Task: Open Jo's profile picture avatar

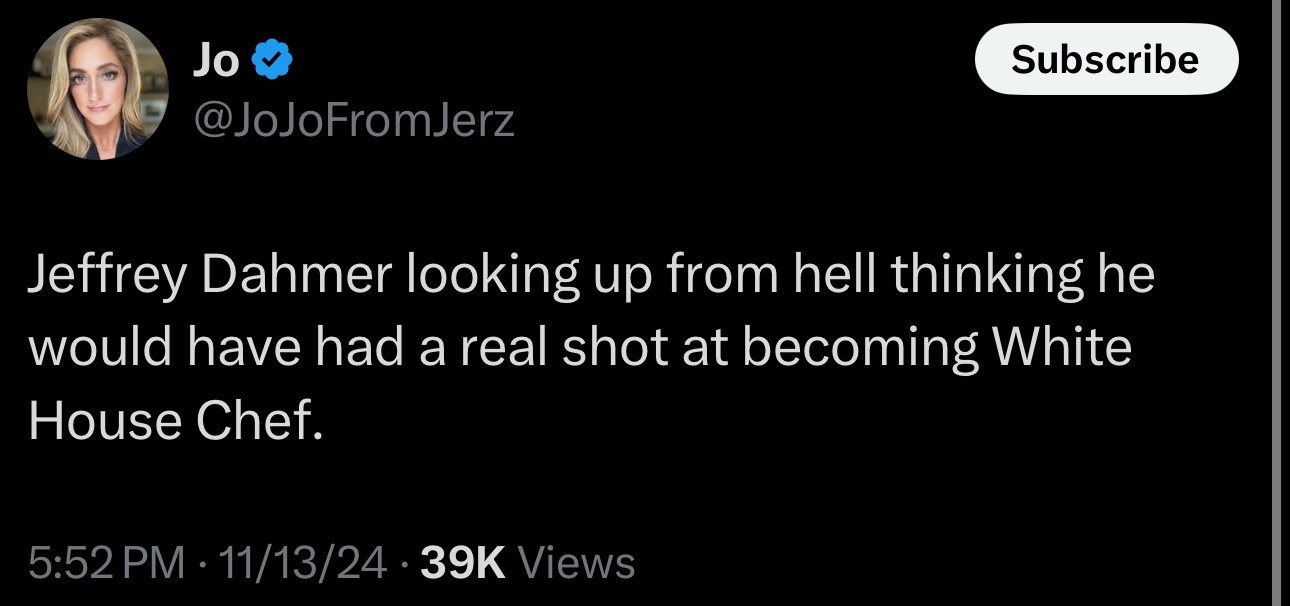Action: (x=97, y=90)
